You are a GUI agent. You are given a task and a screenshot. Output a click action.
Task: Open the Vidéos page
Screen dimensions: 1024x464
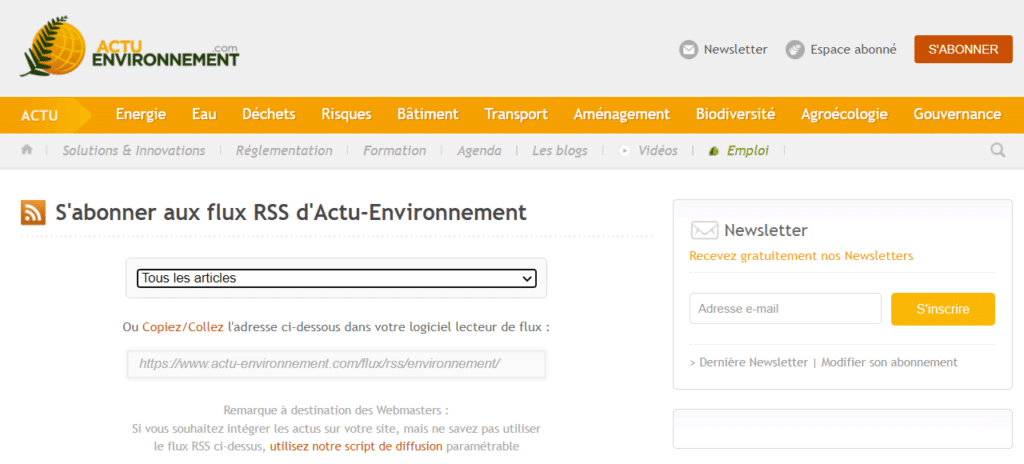click(x=658, y=151)
